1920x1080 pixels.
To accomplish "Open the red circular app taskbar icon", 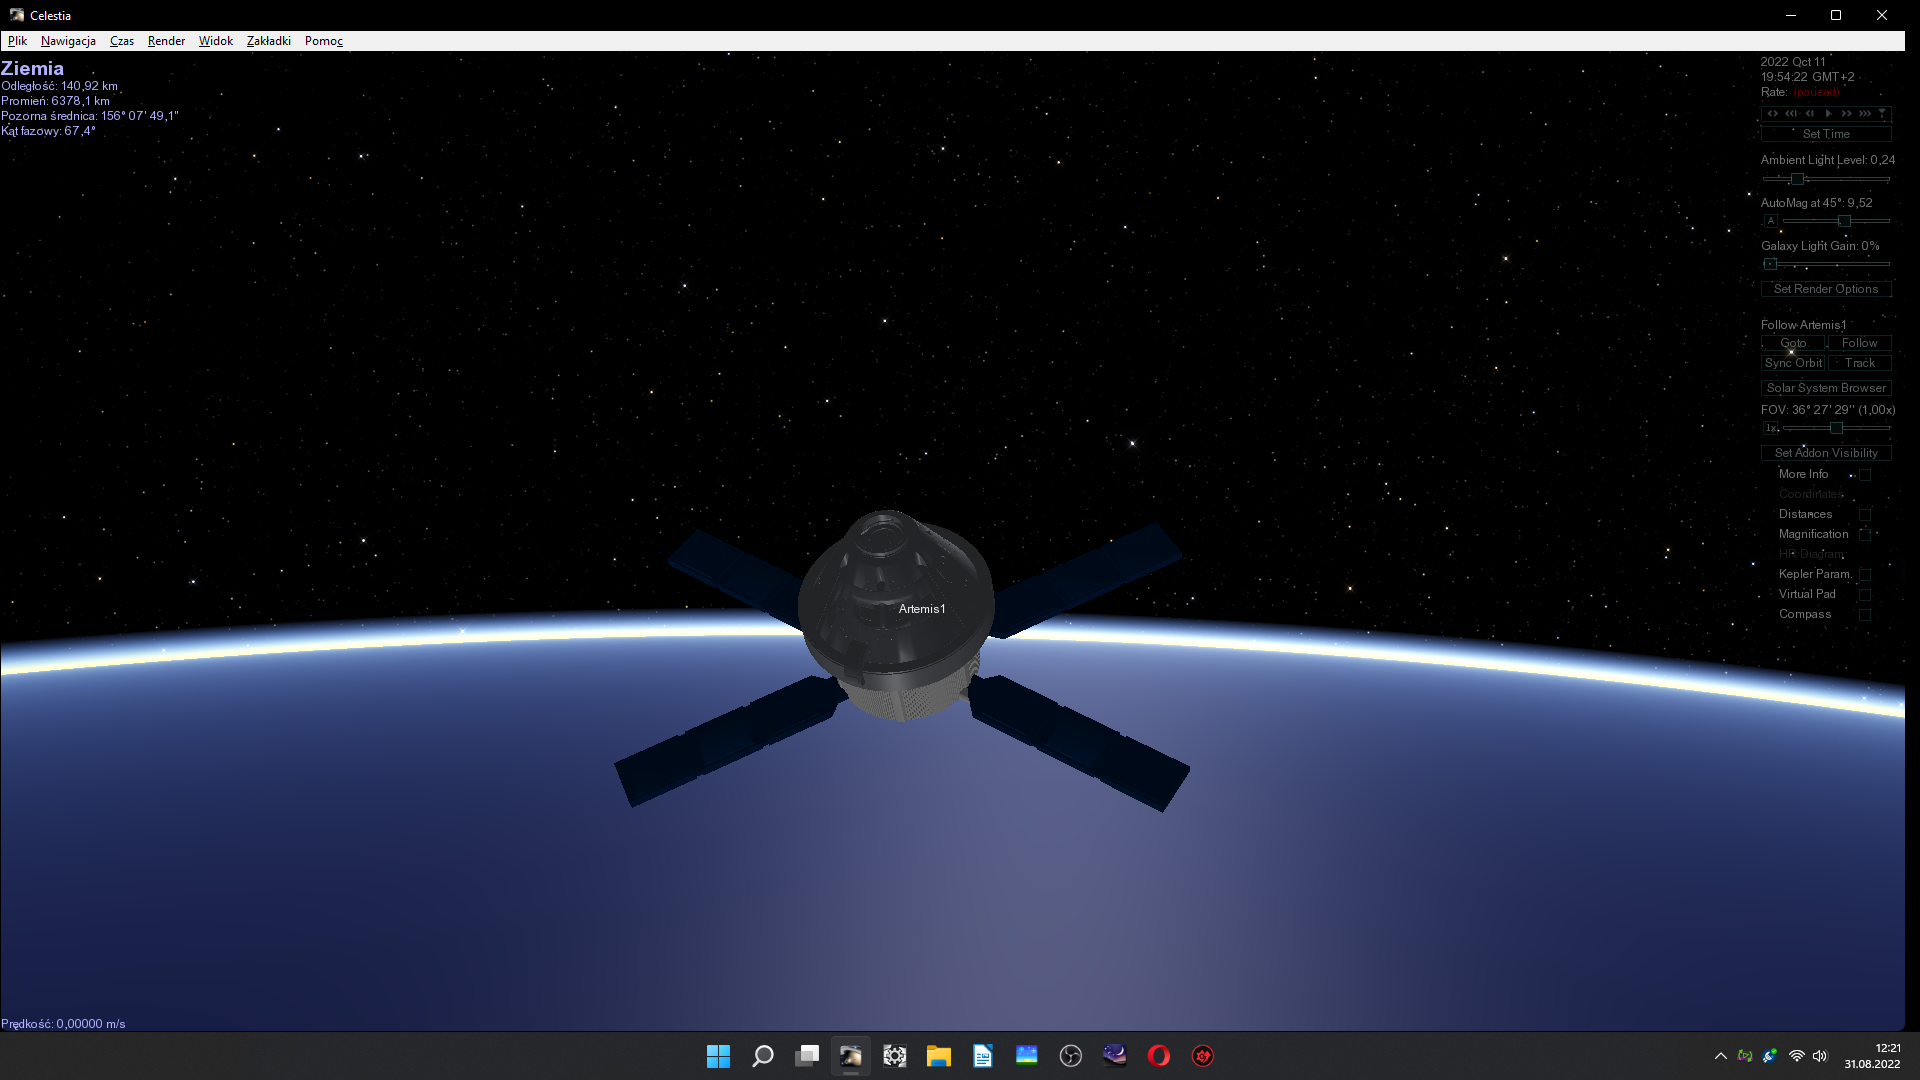I will pos(1202,1056).
